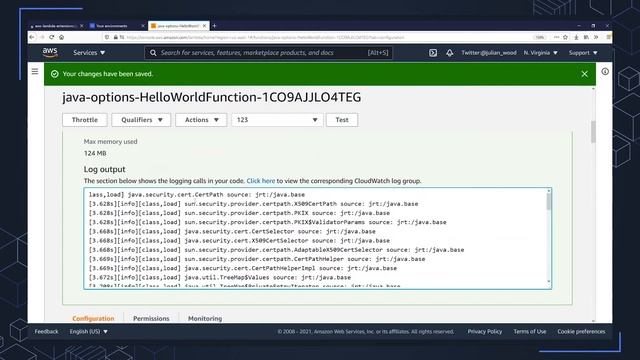The height and width of the screenshot is (360, 640).
Task: Open the Terms of Use link
Action: pos(529,331)
